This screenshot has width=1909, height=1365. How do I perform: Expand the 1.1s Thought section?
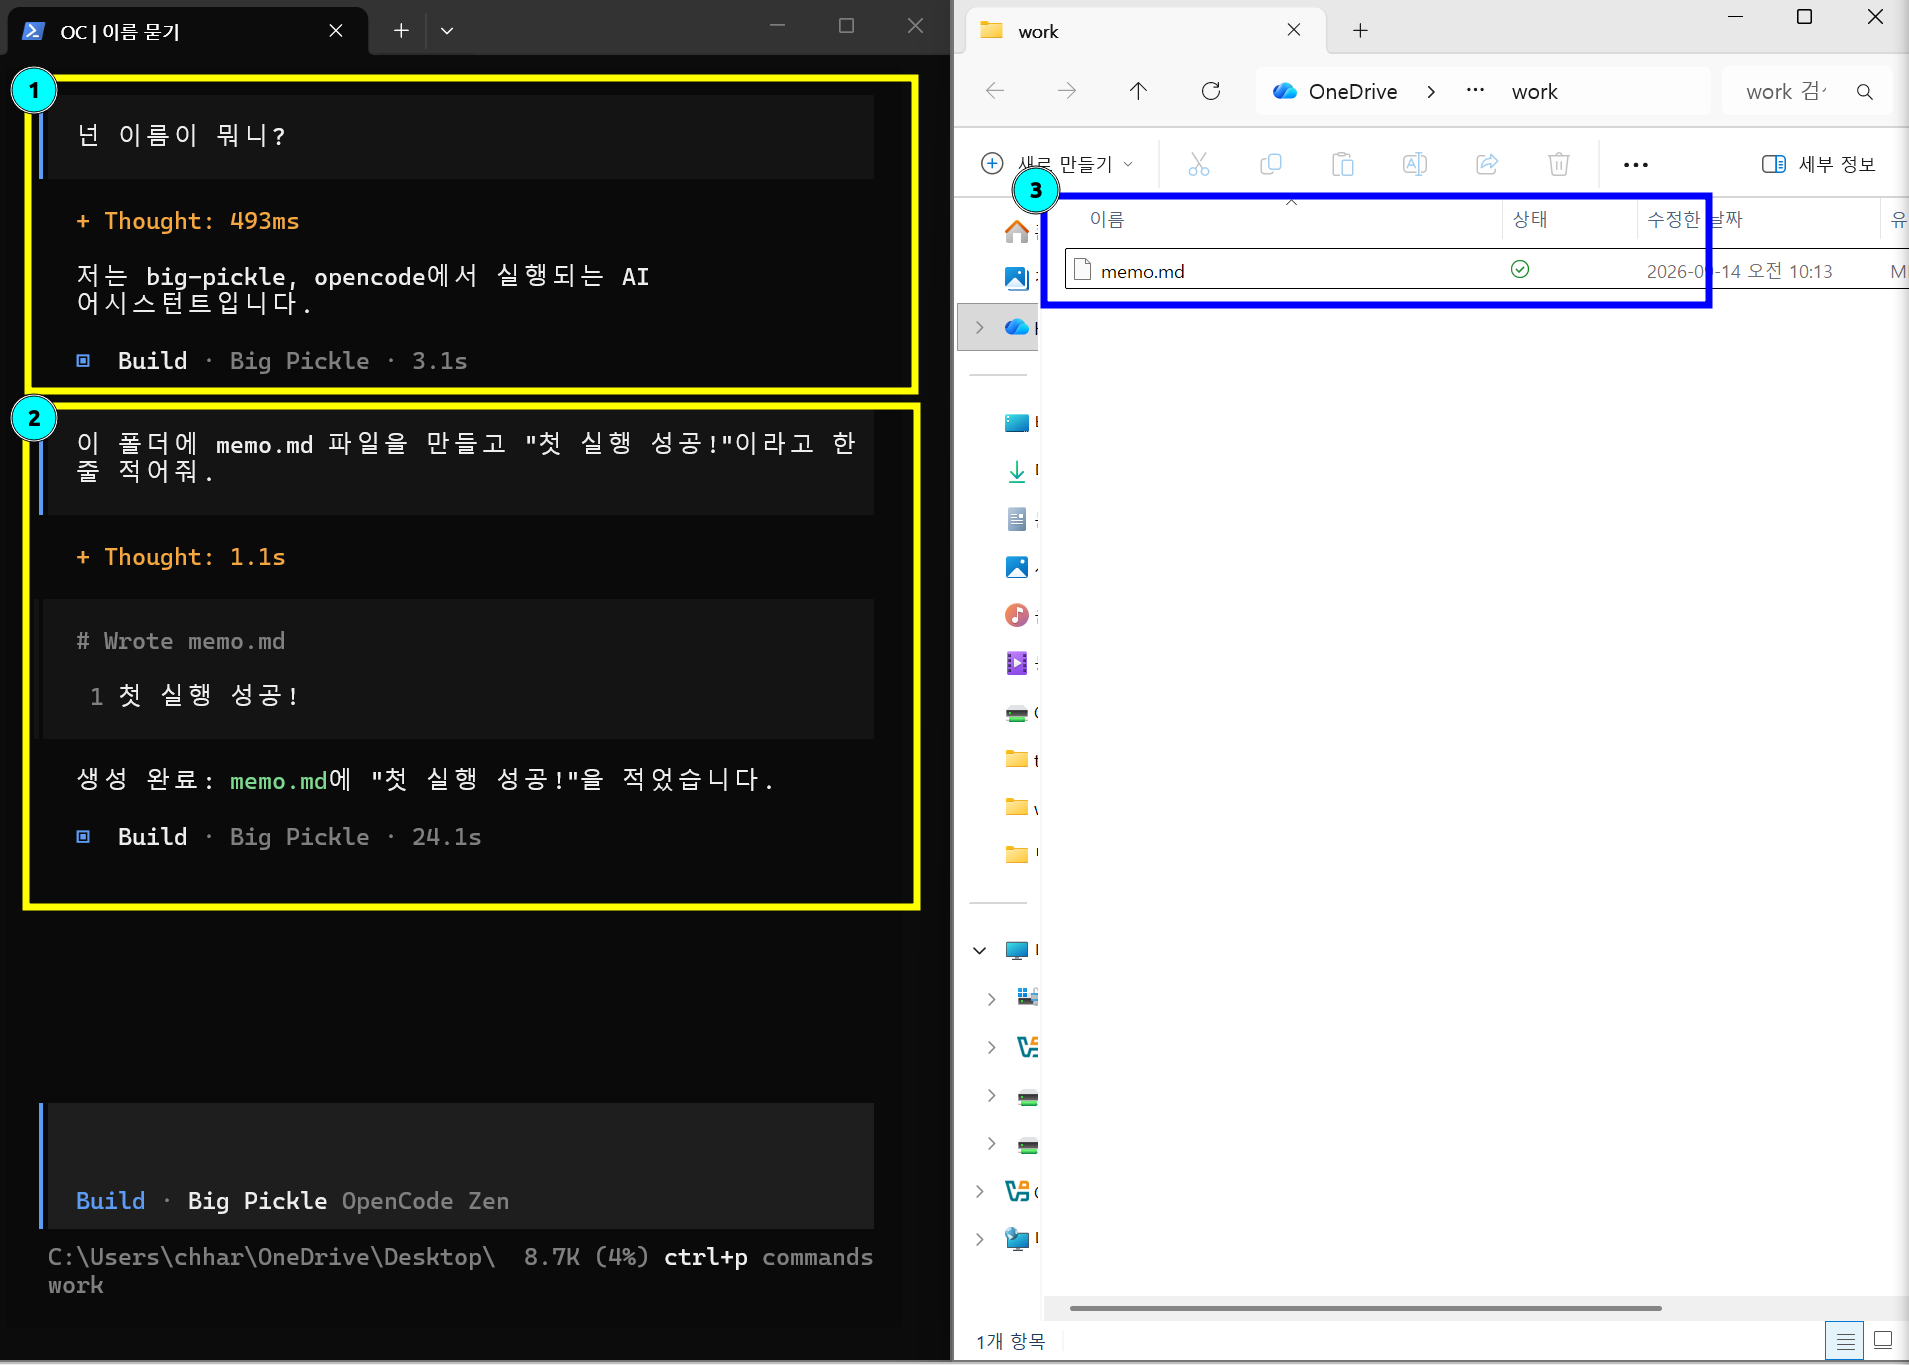tap(180, 557)
